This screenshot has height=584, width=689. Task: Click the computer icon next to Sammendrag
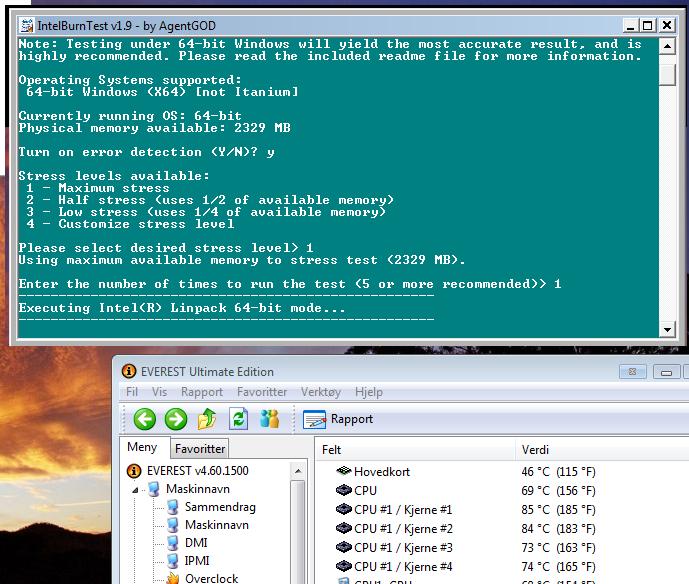pos(173,507)
